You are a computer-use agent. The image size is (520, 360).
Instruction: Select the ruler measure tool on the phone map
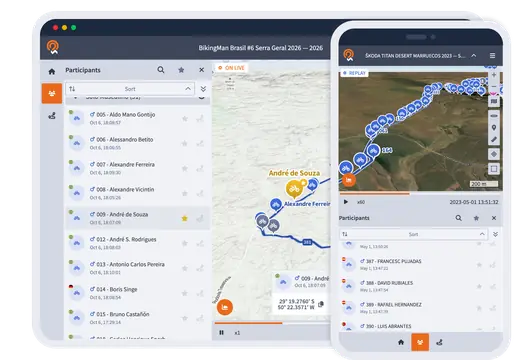pos(494,139)
